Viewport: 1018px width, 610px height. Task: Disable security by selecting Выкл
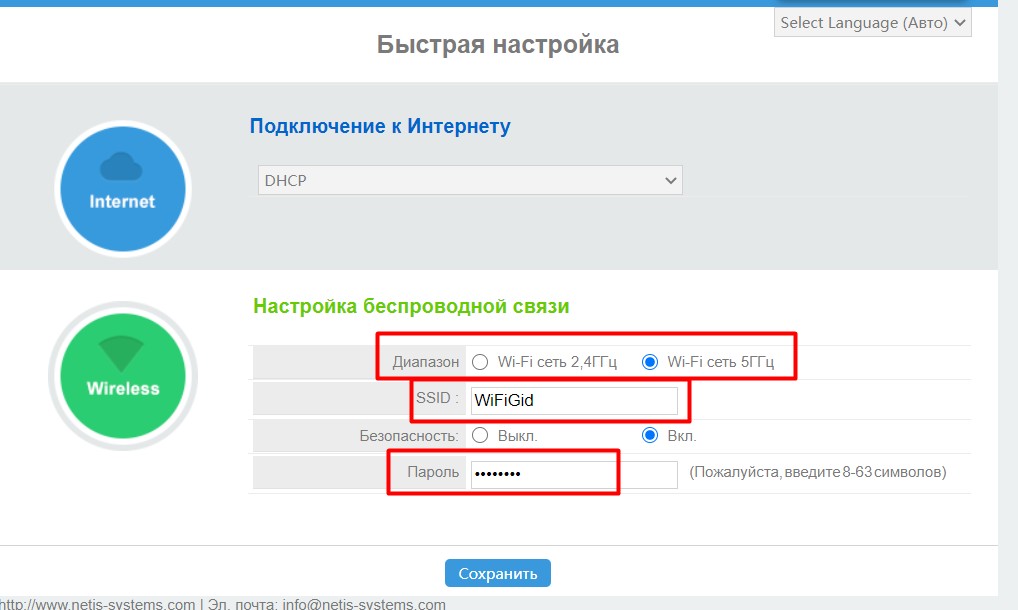[479, 435]
